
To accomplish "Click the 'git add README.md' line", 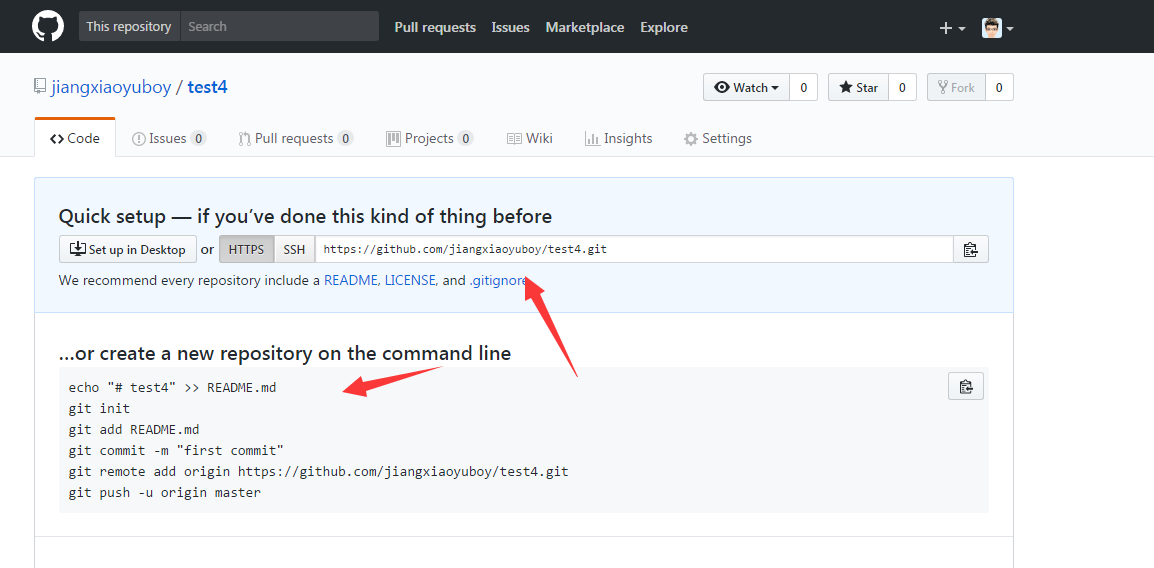I will (134, 430).
